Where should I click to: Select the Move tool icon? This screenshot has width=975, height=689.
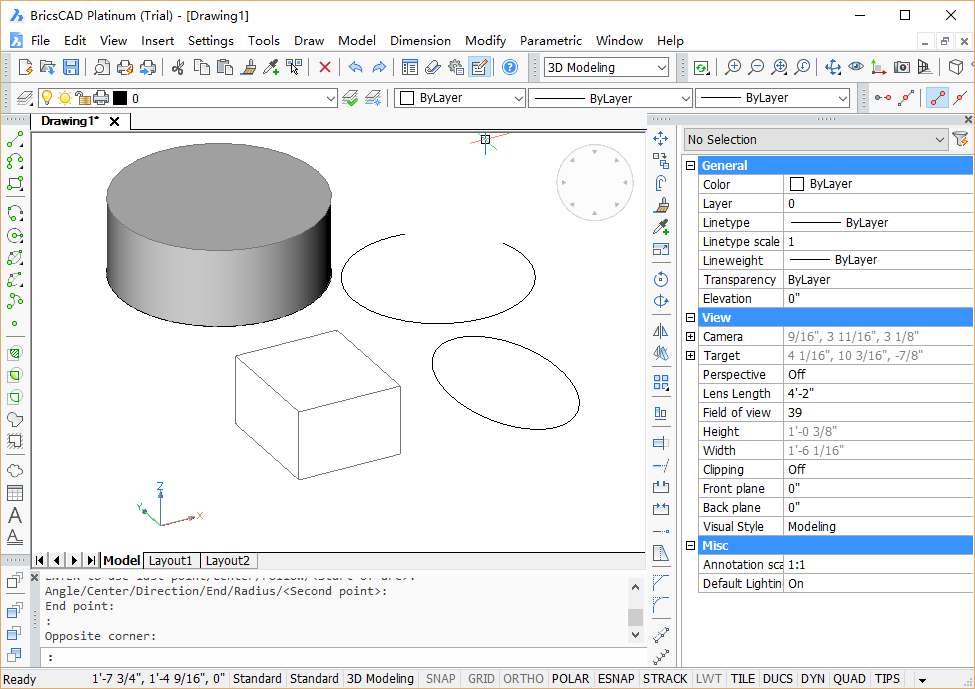(x=660, y=138)
